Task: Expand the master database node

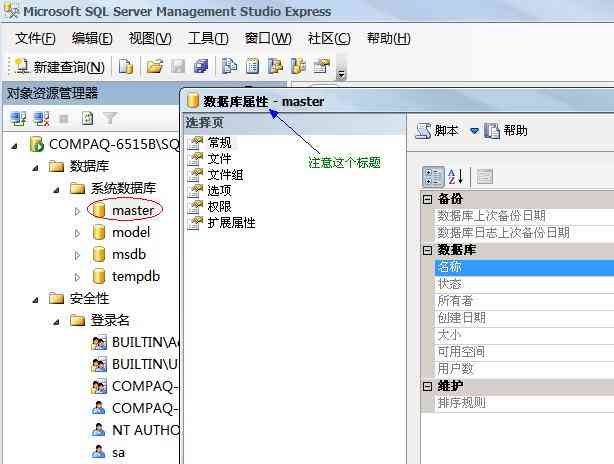Action: (77, 211)
